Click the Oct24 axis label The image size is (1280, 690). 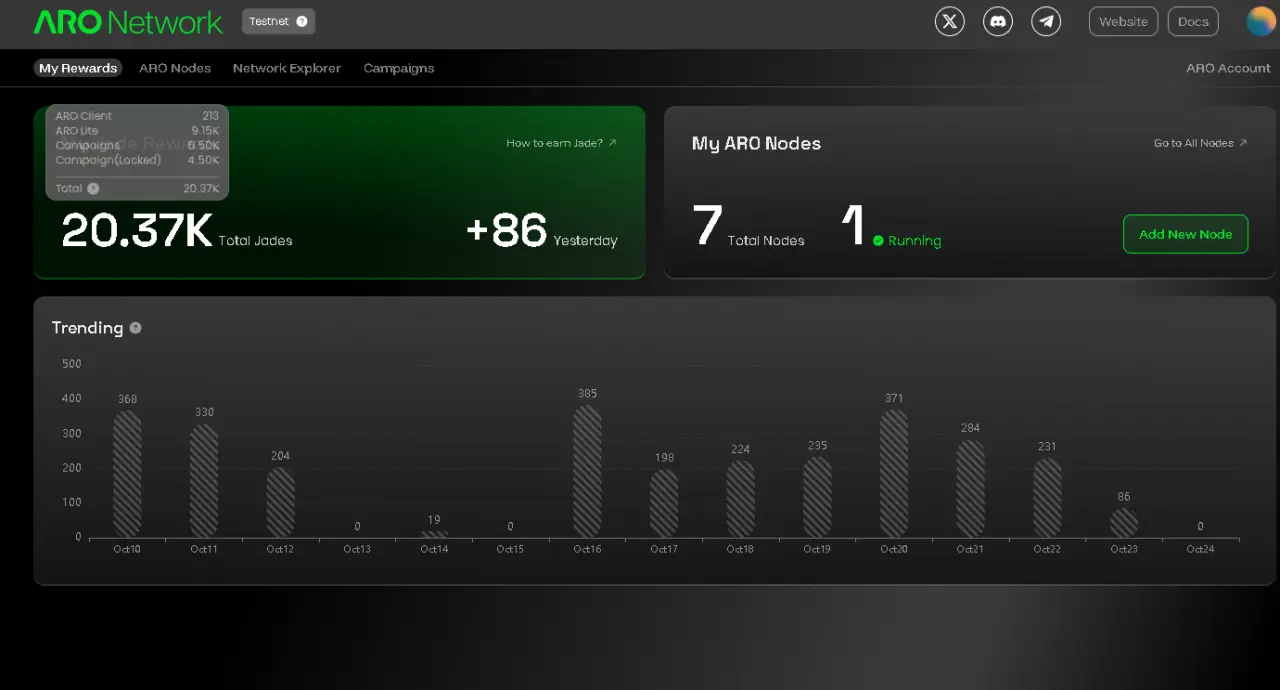point(1200,549)
